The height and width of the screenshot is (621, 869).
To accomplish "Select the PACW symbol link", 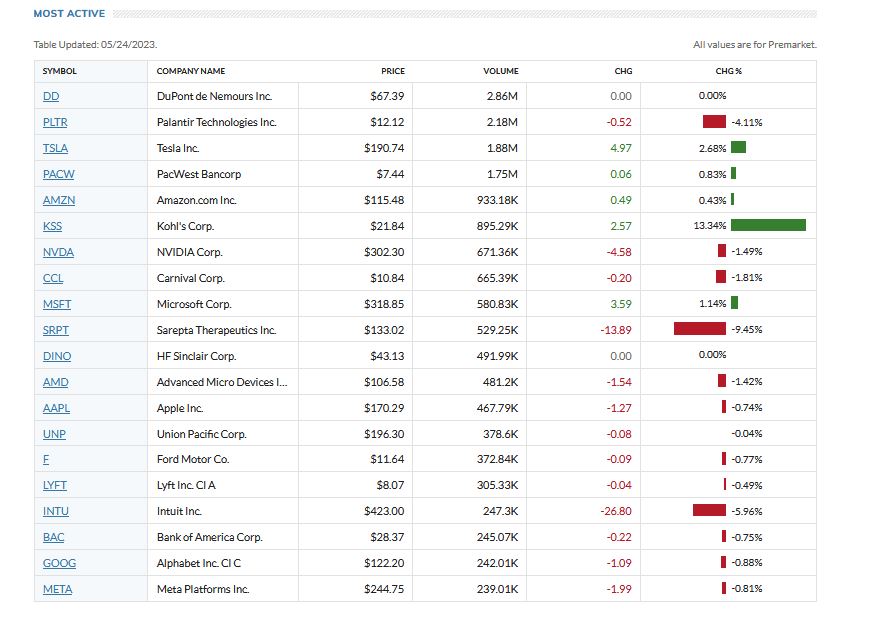I will (58, 174).
